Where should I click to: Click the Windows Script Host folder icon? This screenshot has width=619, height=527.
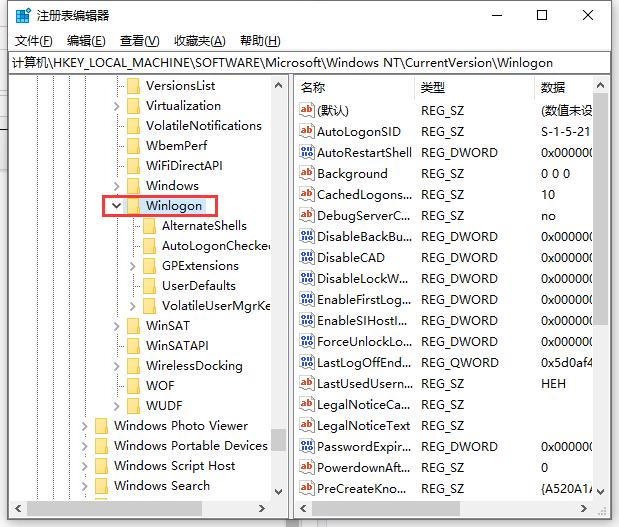tap(101, 466)
